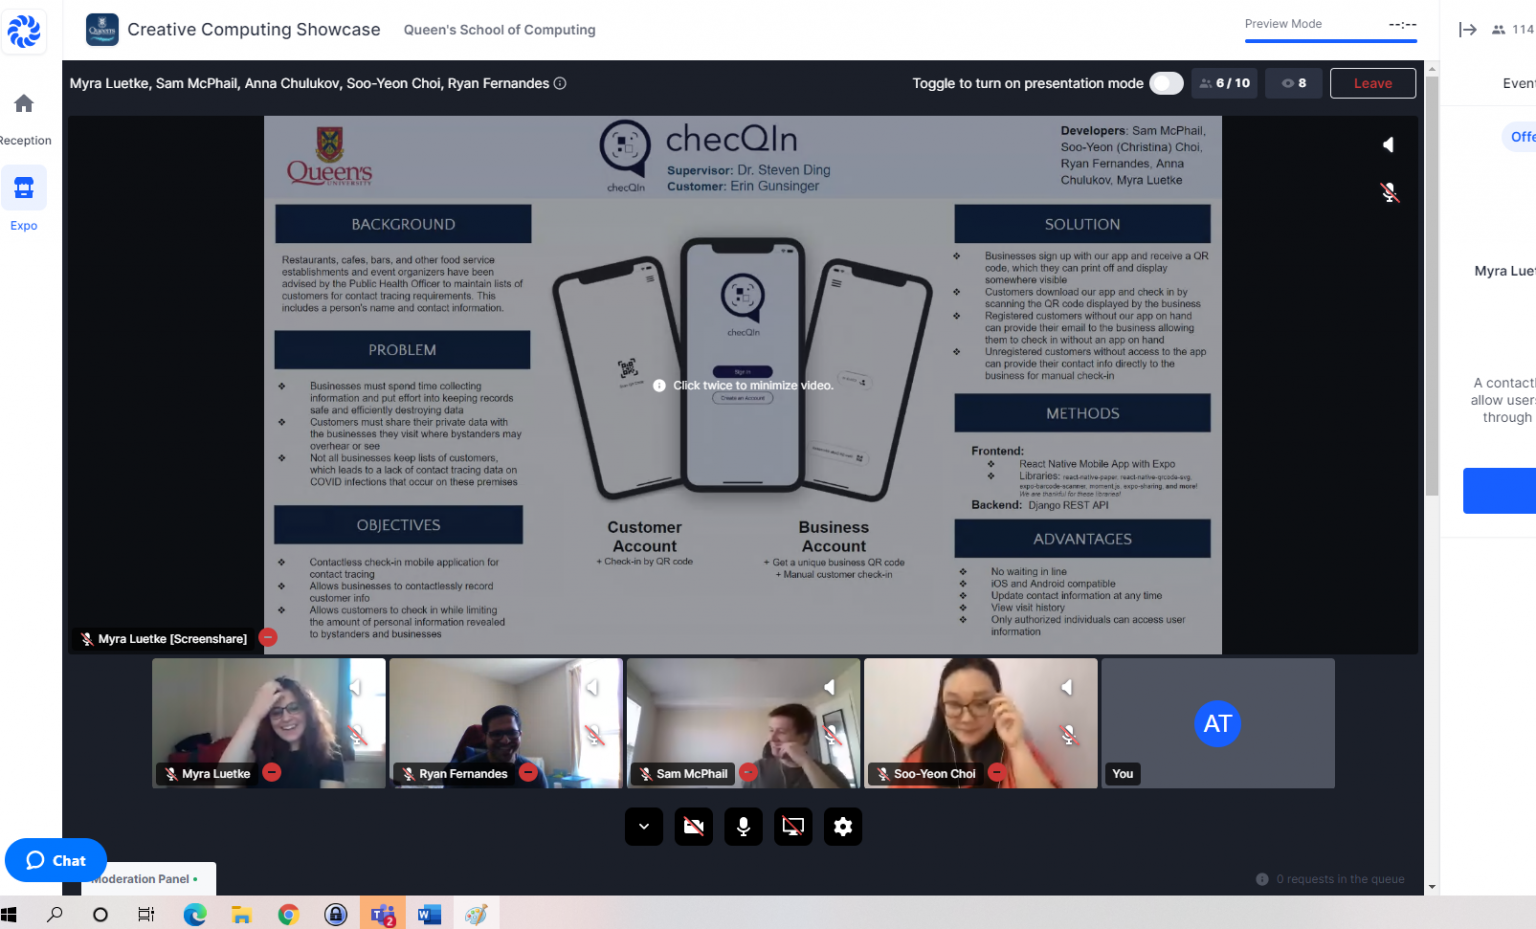This screenshot has width=1536, height=929.
Task: Open Microsoft Word from the taskbar
Action: click(x=429, y=913)
